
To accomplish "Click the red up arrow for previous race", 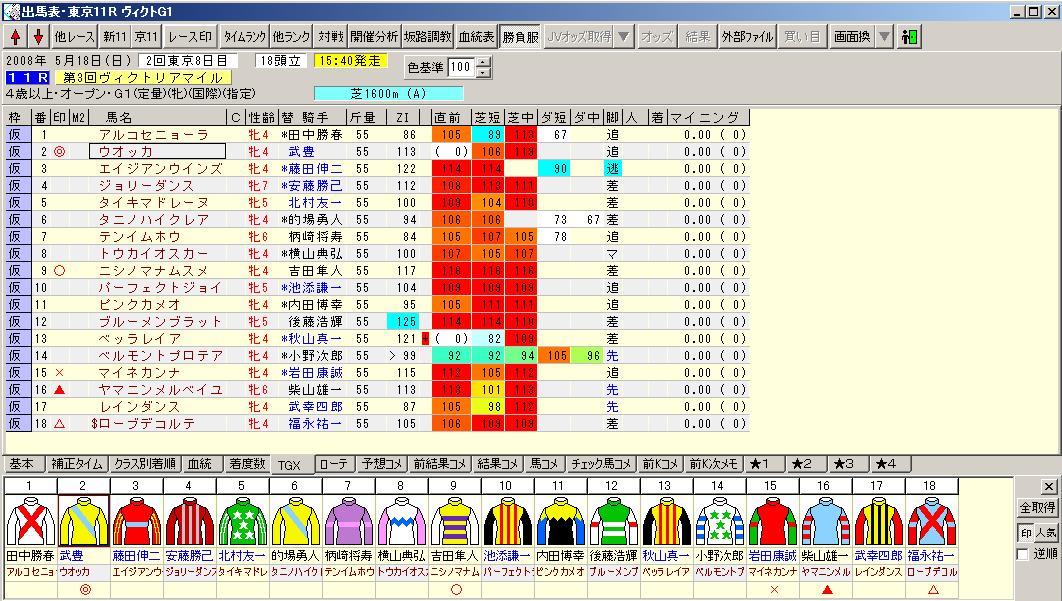I will coord(17,37).
